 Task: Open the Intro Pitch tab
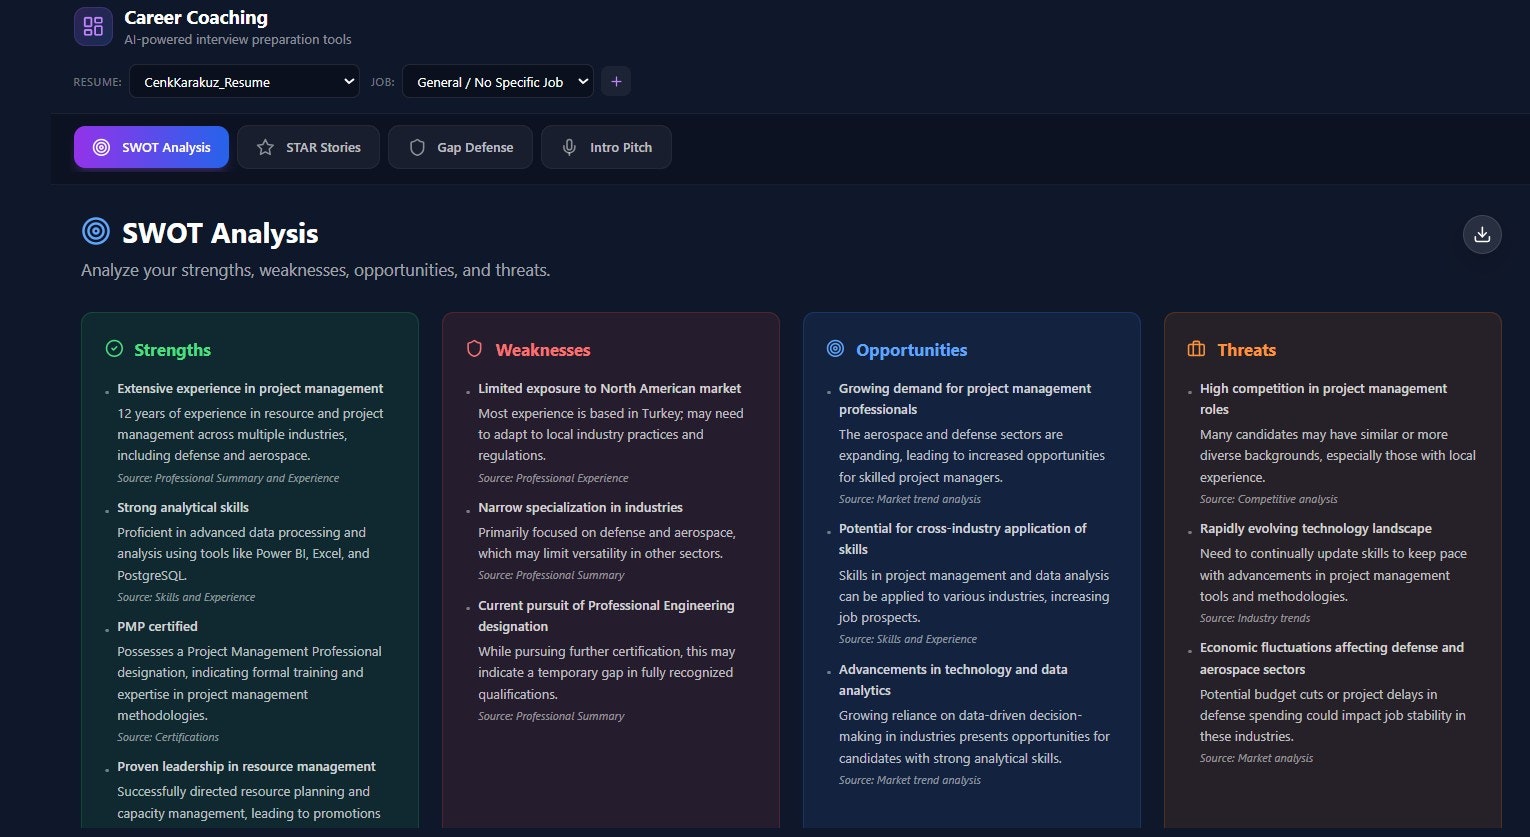click(606, 147)
